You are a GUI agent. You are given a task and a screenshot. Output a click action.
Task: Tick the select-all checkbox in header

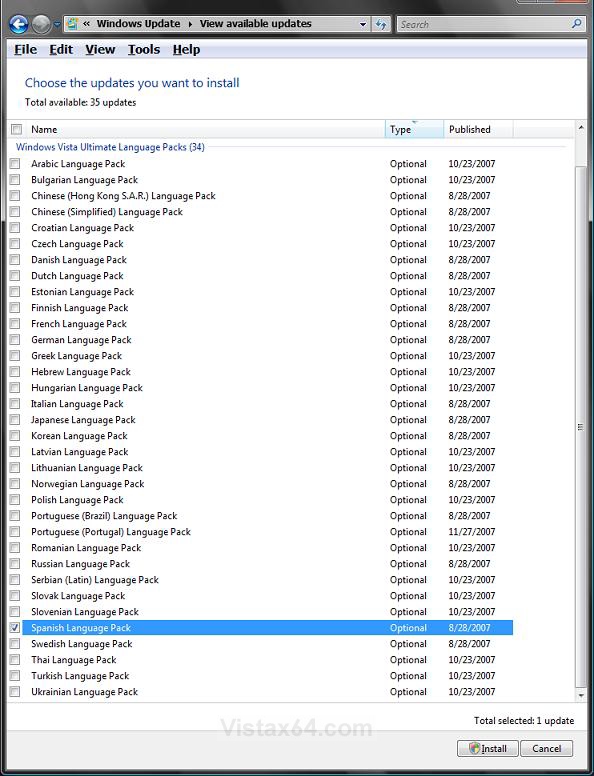point(16,129)
